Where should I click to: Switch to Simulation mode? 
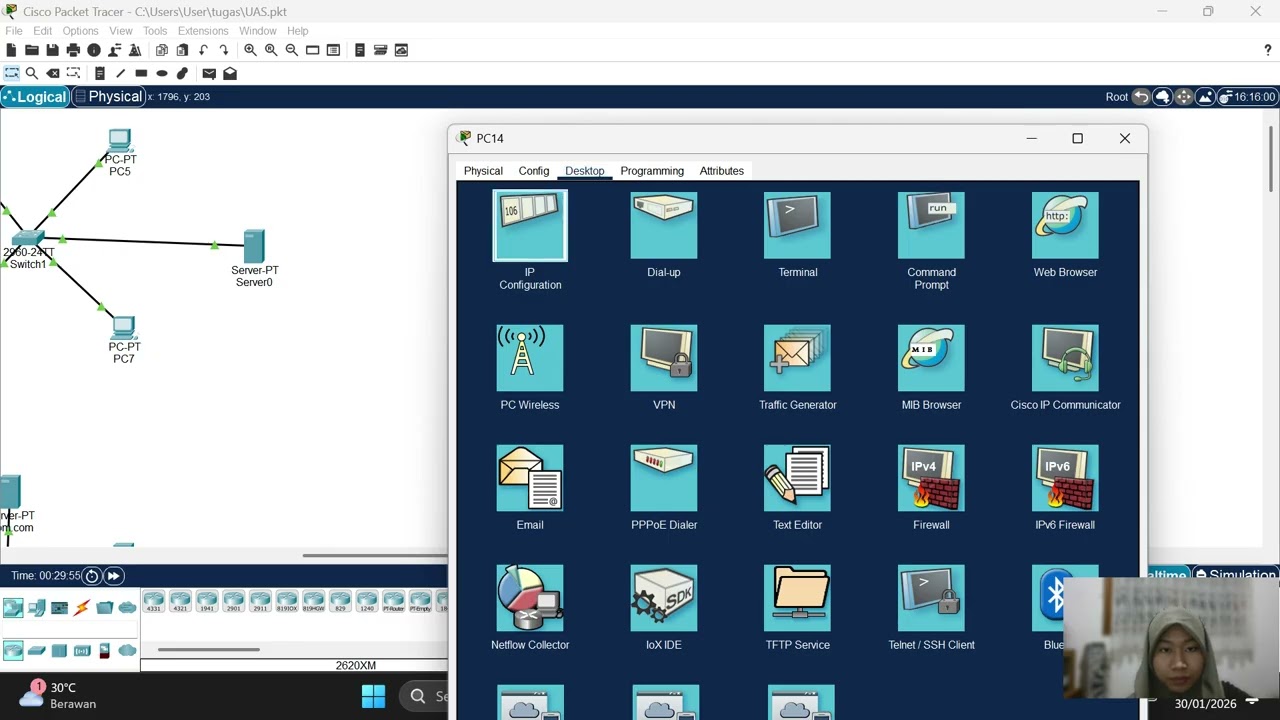1235,574
